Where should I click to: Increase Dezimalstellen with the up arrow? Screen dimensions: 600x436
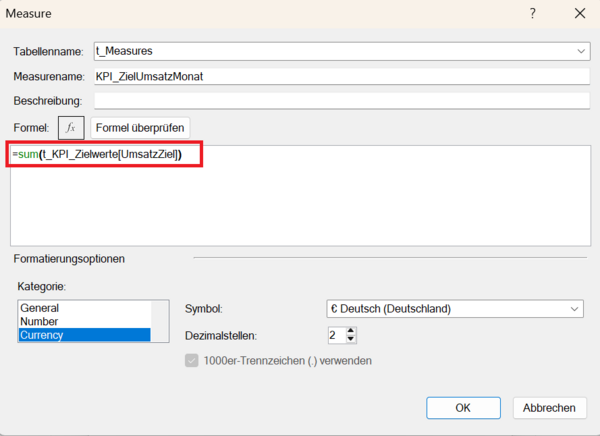[x=351, y=330]
